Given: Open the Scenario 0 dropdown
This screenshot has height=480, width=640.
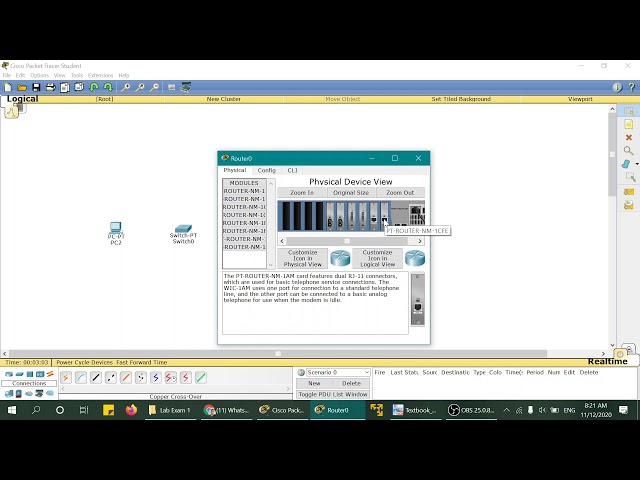Looking at the screenshot, I should click(338, 372).
